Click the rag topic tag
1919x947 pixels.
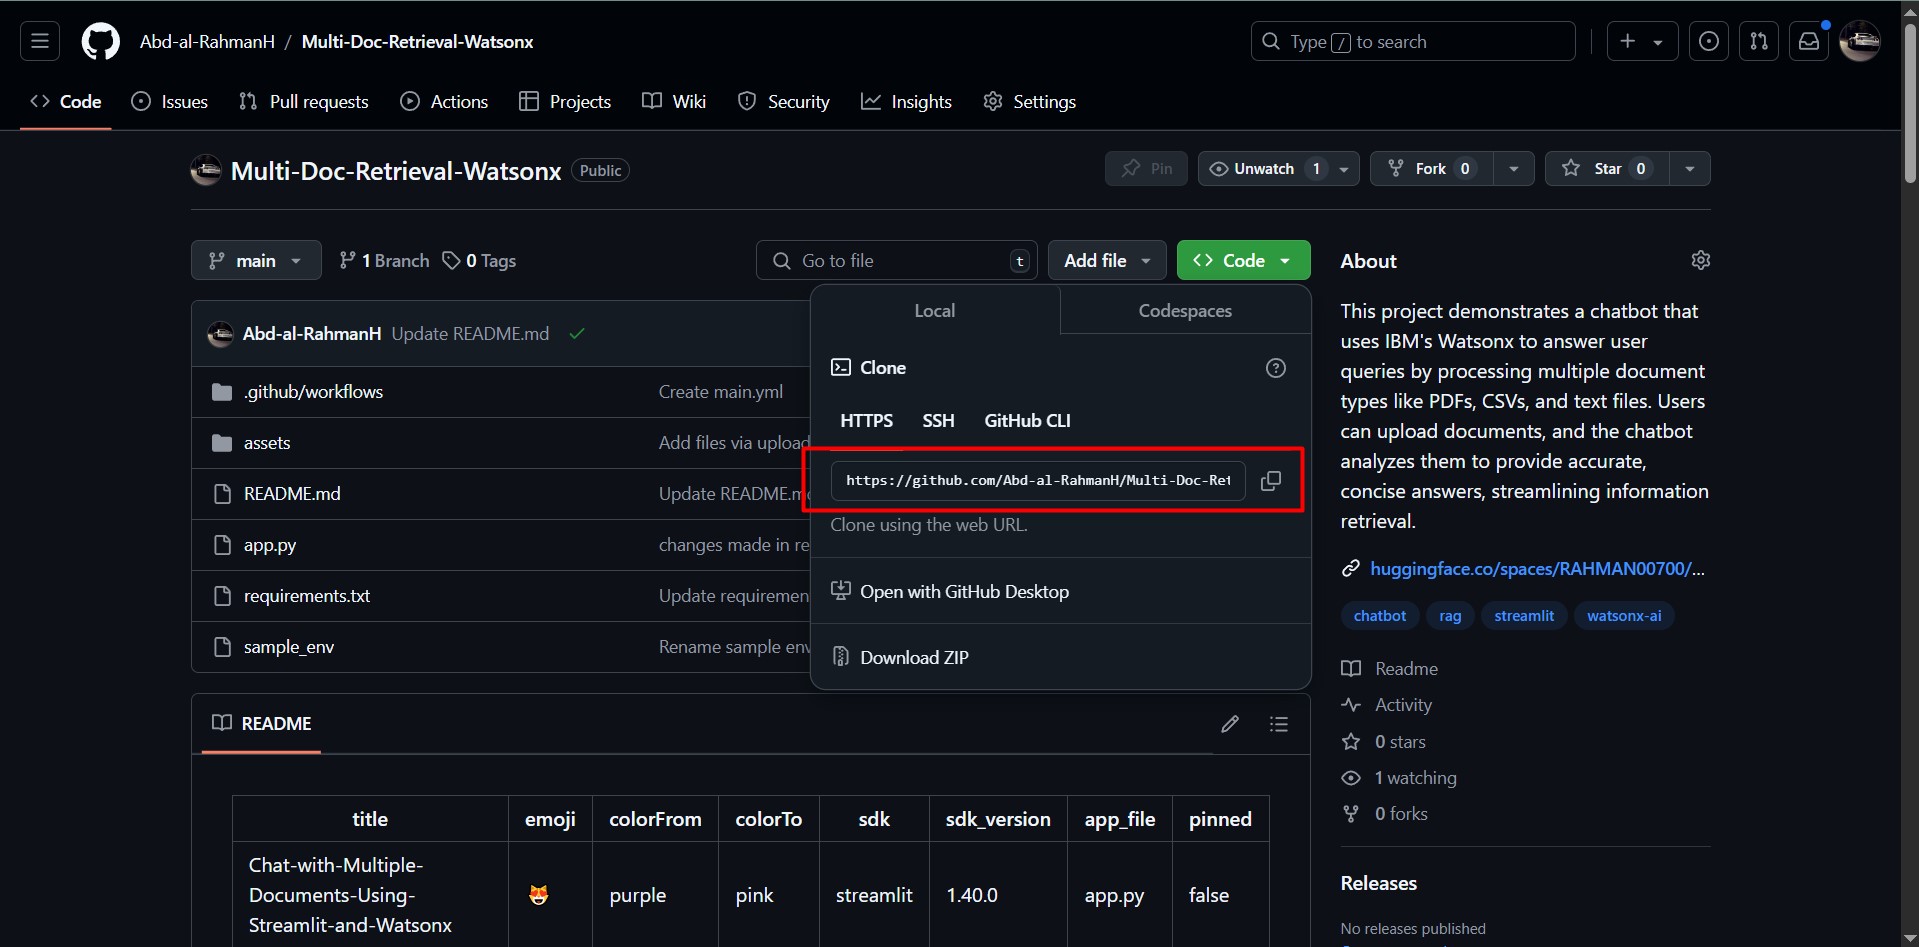pos(1450,616)
